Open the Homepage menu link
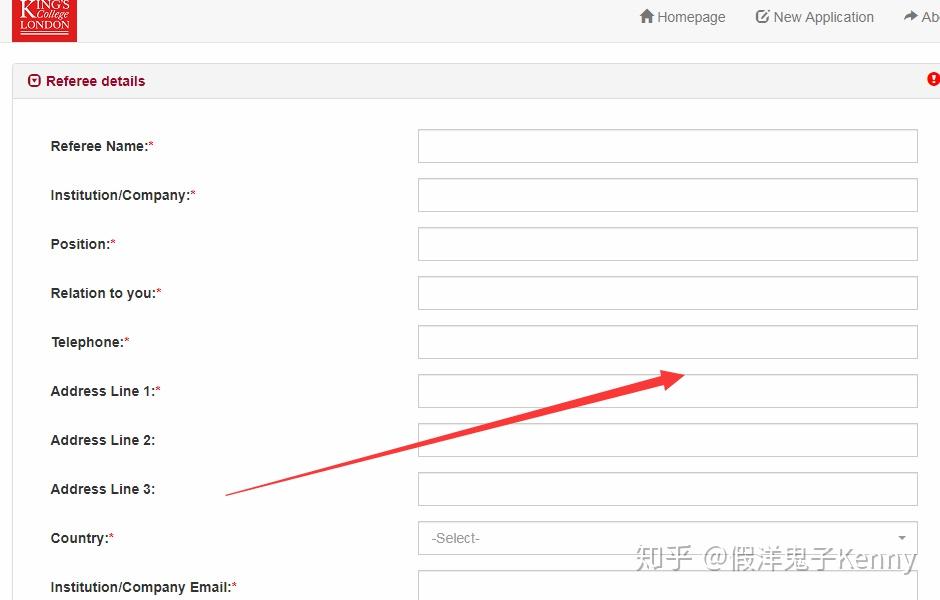Image resolution: width=940 pixels, height=600 pixels. coord(682,17)
